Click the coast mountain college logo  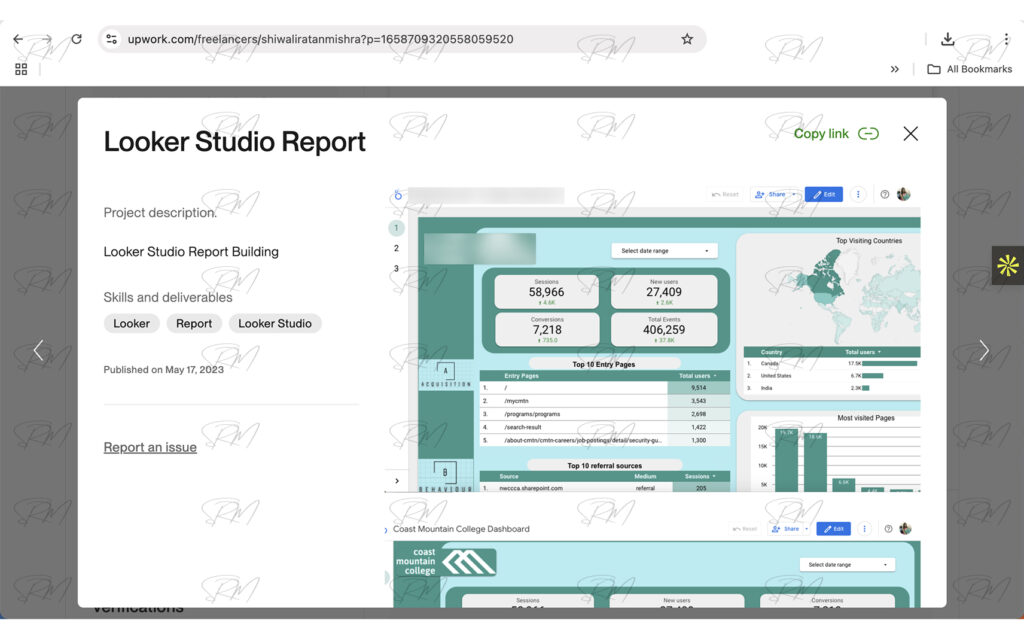point(445,561)
